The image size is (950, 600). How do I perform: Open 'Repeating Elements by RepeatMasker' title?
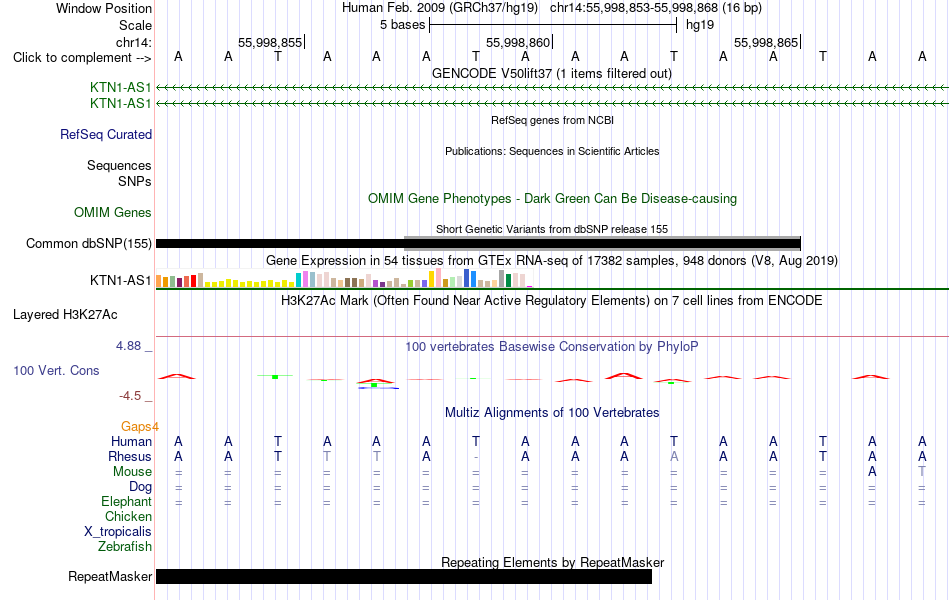(x=552, y=562)
